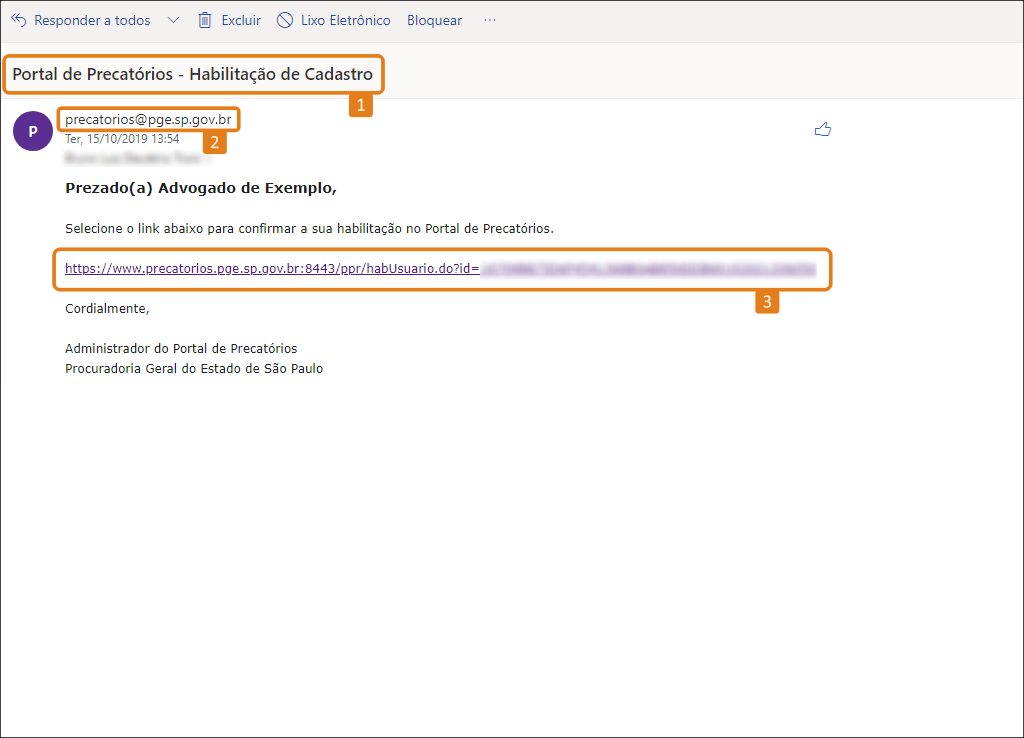Click the blurred recipient name line
This screenshot has width=1024, height=738.
(x=136, y=158)
